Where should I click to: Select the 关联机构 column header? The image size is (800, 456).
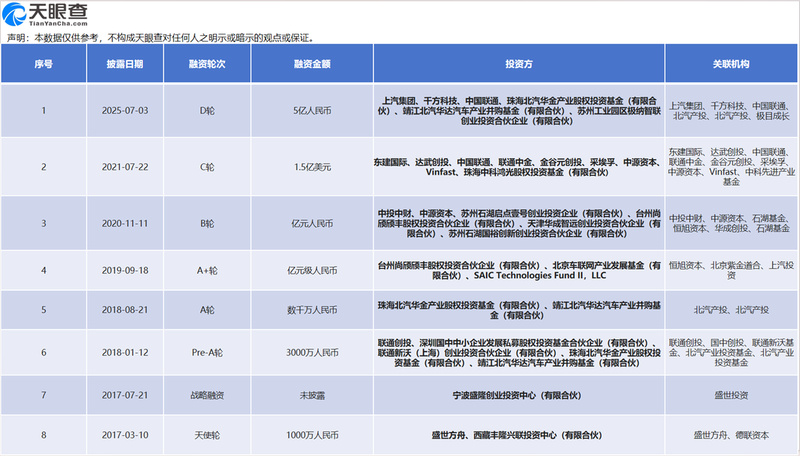coord(731,64)
